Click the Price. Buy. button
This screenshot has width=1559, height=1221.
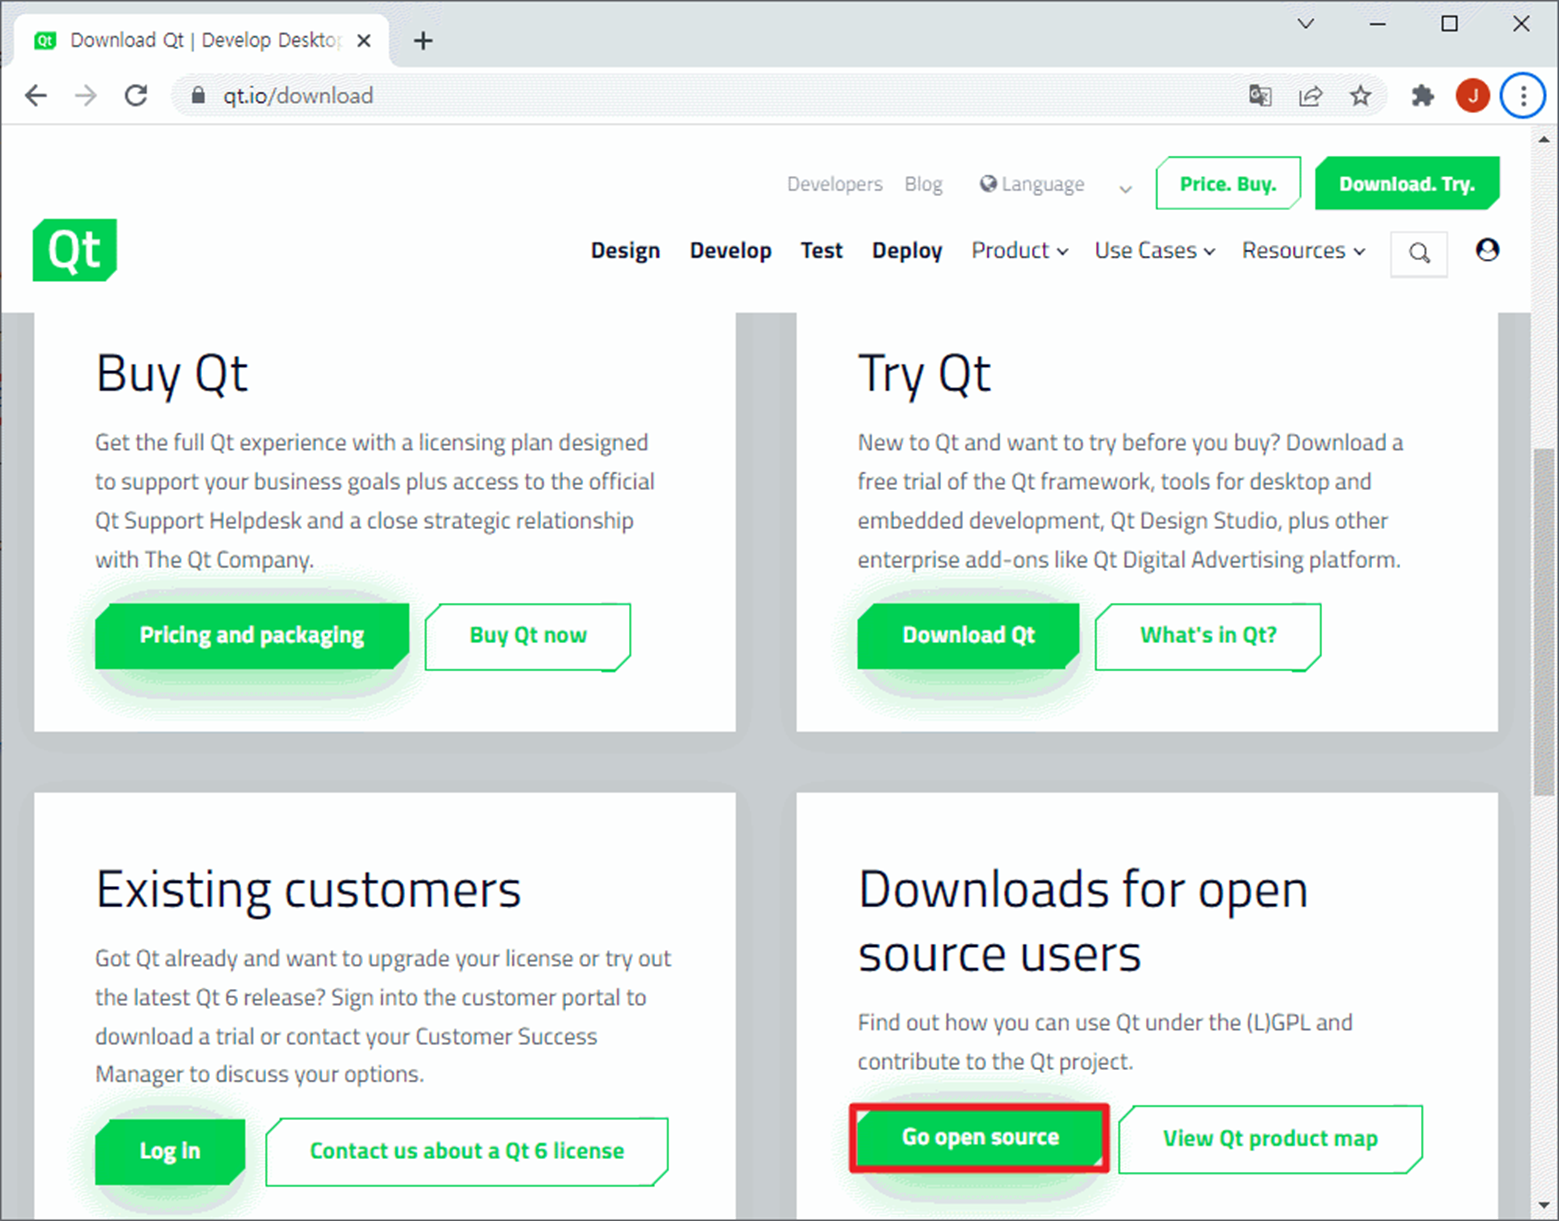pos(1228,183)
